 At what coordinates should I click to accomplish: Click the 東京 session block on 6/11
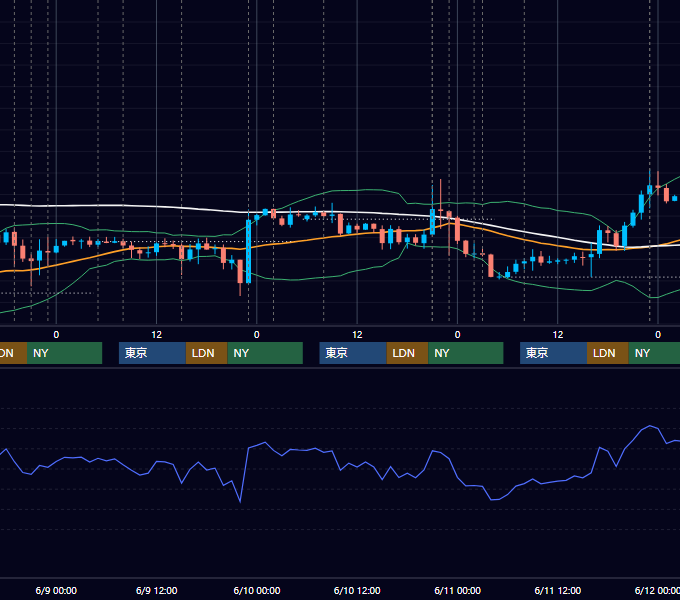pos(553,353)
